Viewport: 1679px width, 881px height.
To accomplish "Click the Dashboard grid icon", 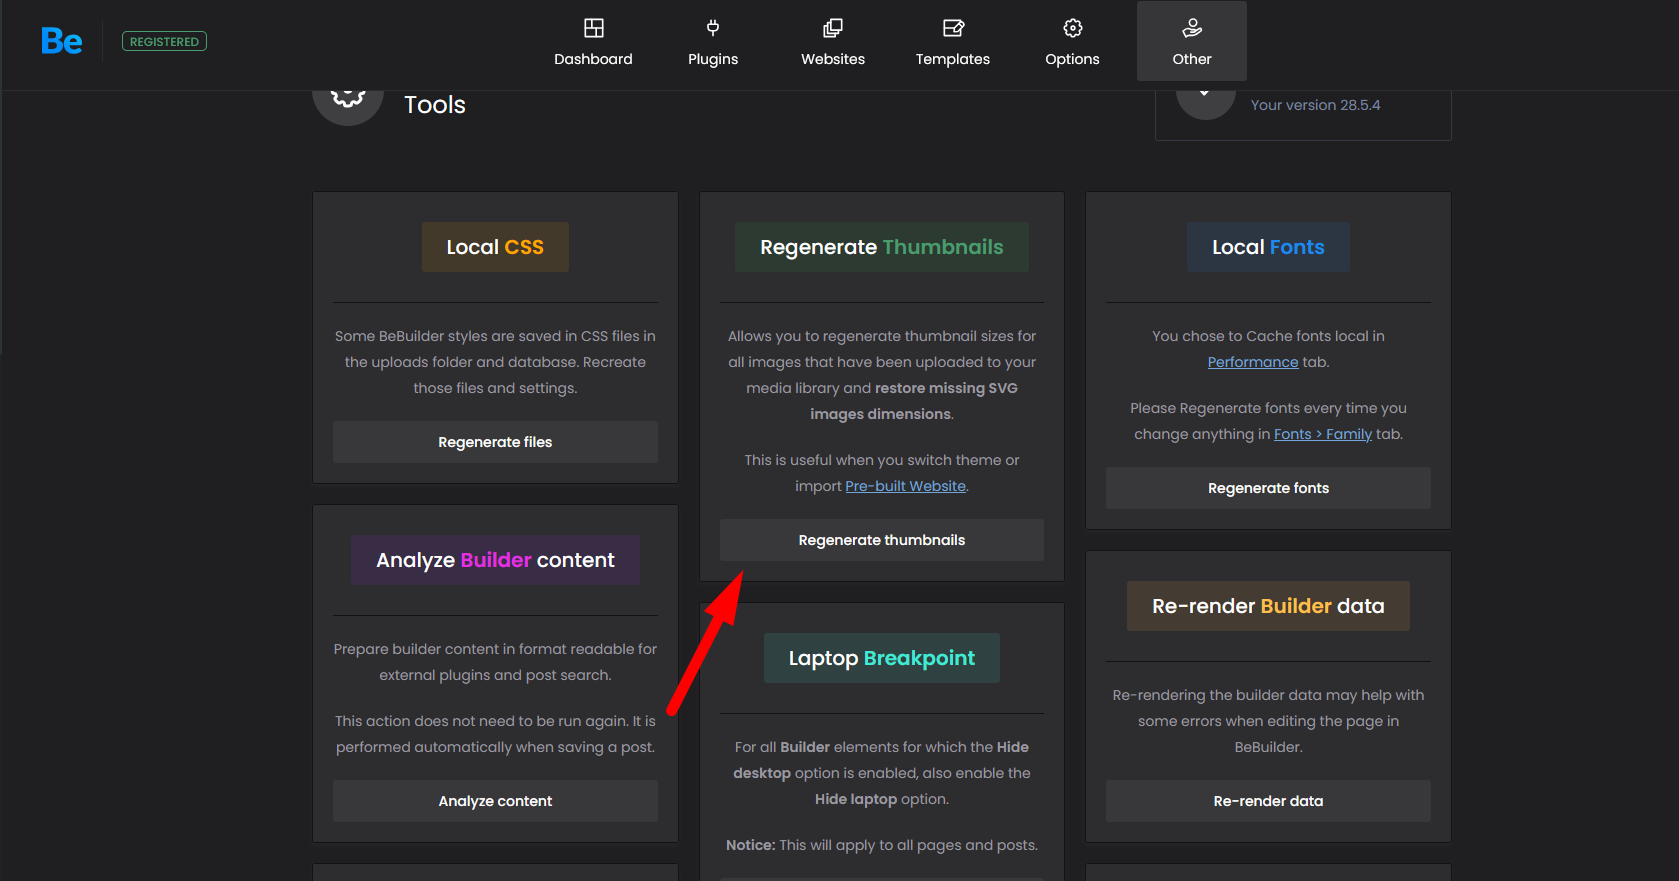I will click(594, 28).
